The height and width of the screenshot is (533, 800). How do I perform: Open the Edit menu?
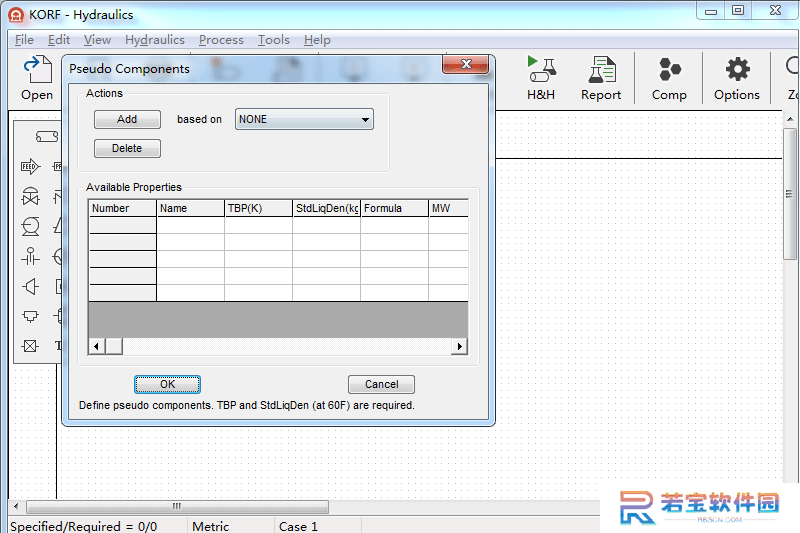click(59, 40)
